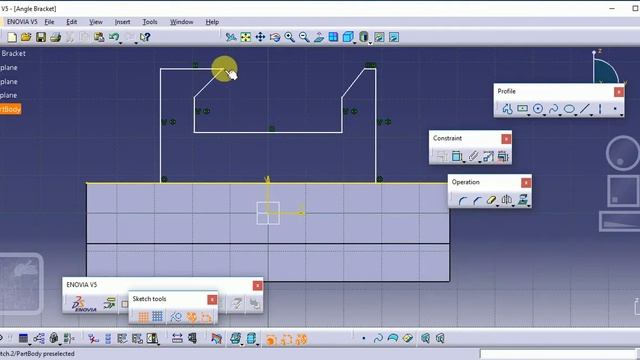Image resolution: width=640 pixels, height=360 pixels.
Task: Close the Profile toolbar
Action: [x=619, y=92]
